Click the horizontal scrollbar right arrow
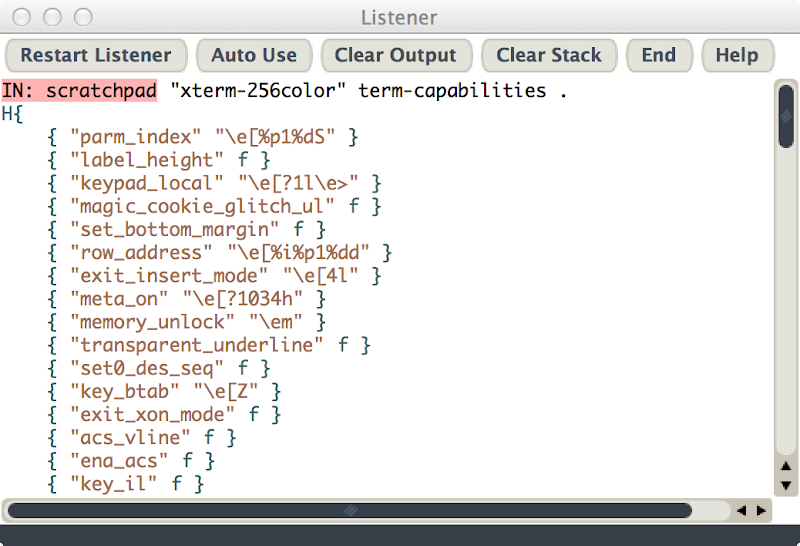The width and height of the screenshot is (800, 546). coord(761,510)
